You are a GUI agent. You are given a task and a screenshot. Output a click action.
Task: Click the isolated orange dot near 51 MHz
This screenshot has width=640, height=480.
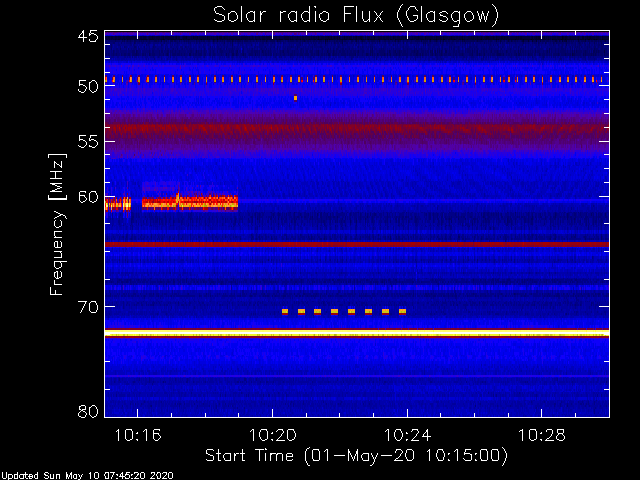(x=296, y=98)
